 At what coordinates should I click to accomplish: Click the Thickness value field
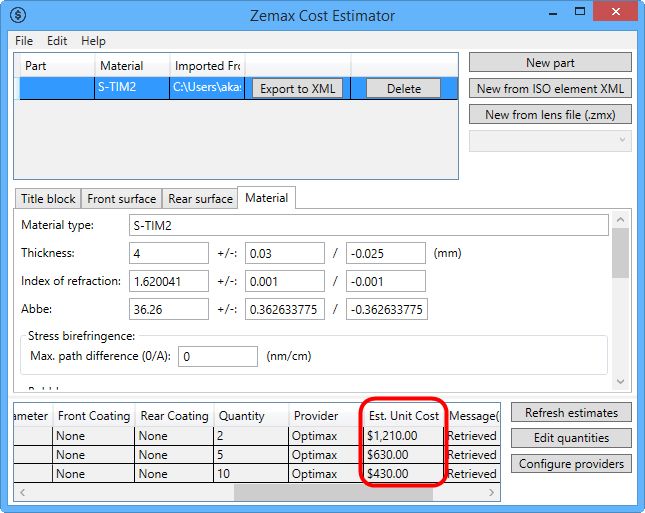(169, 253)
